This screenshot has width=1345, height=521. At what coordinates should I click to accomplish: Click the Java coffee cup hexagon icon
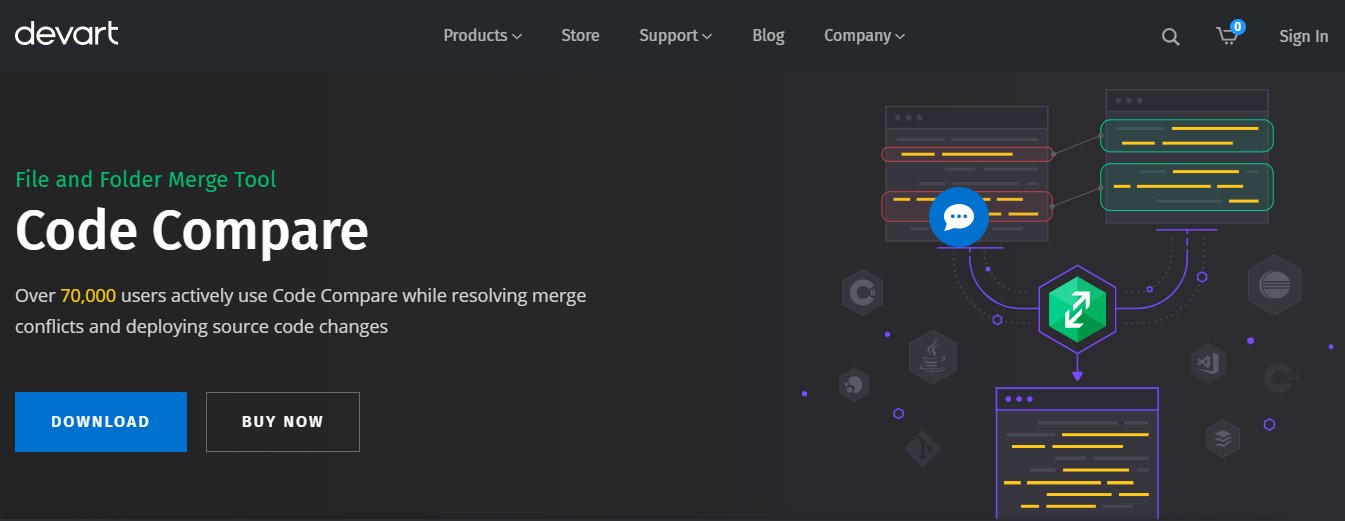point(932,357)
